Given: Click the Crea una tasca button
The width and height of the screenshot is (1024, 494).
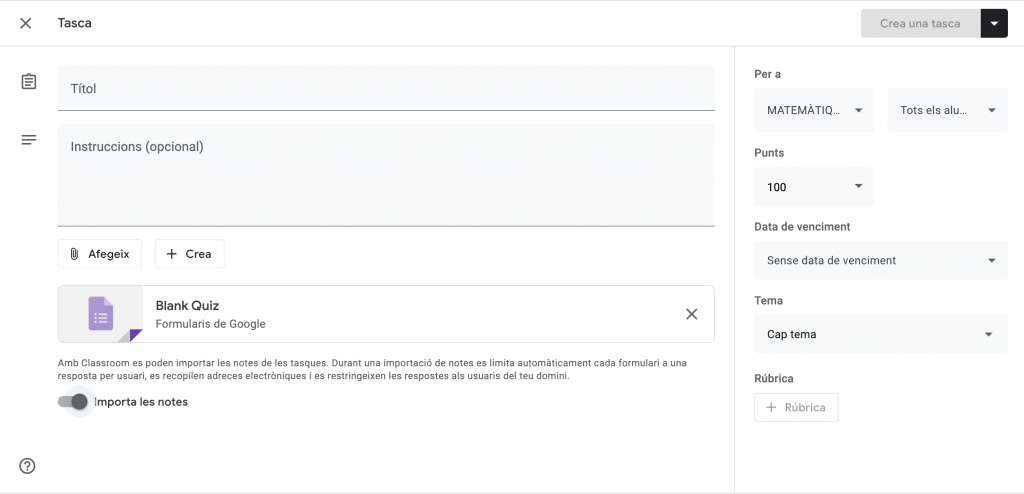Looking at the screenshot, I should tap(920, 24).
